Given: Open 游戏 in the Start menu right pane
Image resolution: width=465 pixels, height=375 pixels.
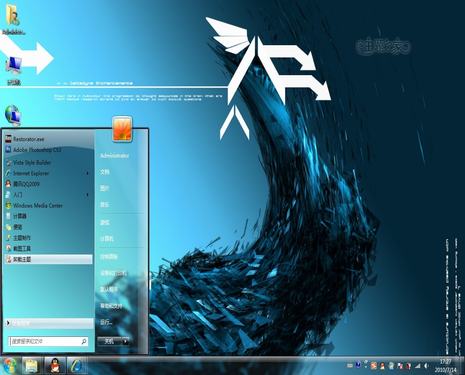Looking at the screenshot, I should (x=105, y=222).
